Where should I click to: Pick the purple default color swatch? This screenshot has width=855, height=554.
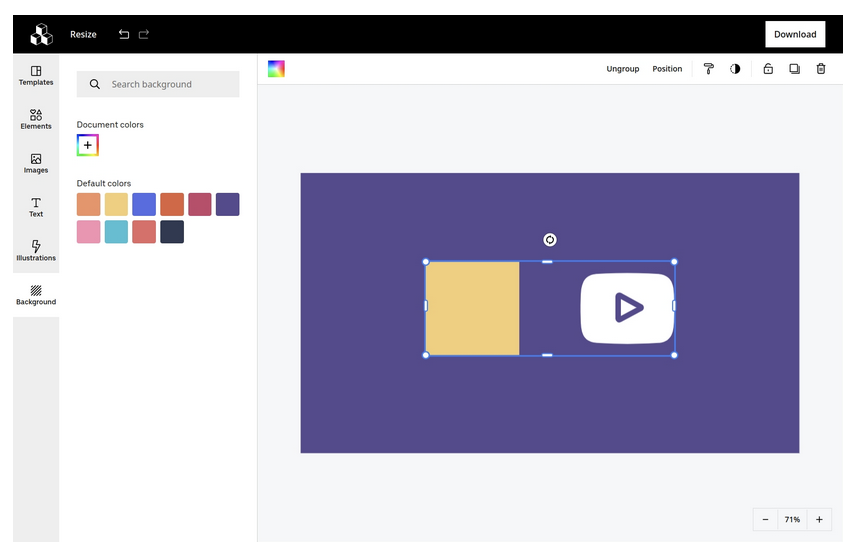pos(227,204)
